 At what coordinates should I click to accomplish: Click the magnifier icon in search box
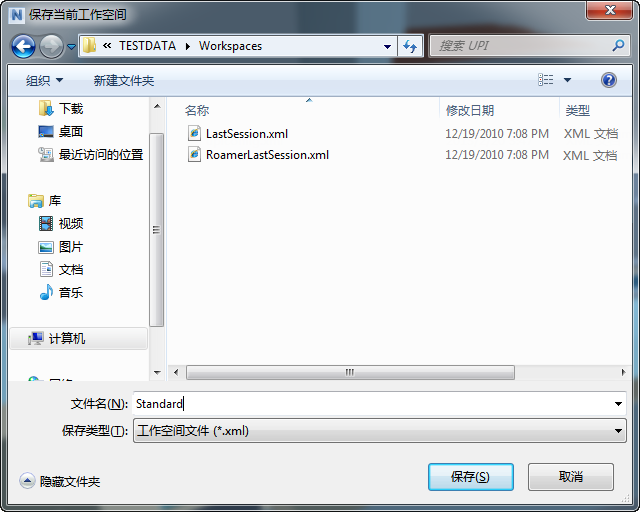[x=618, y=45]
